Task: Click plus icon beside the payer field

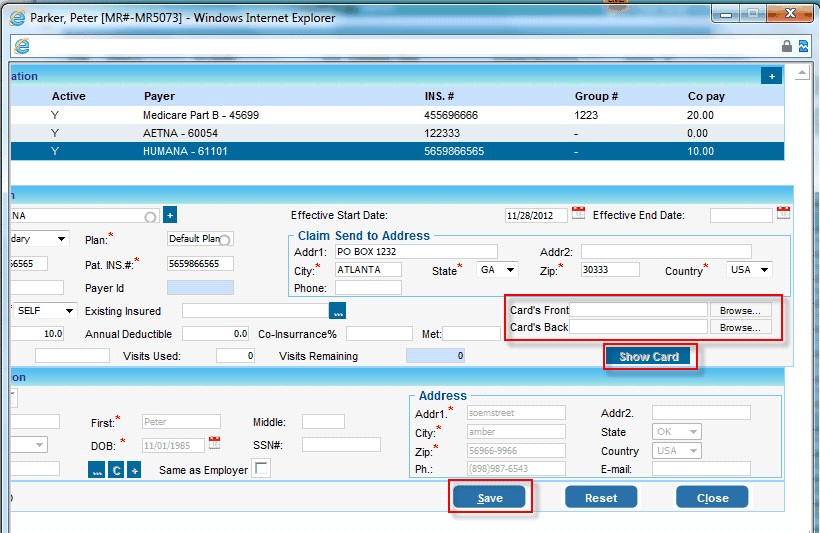Action: click(170, 215)
